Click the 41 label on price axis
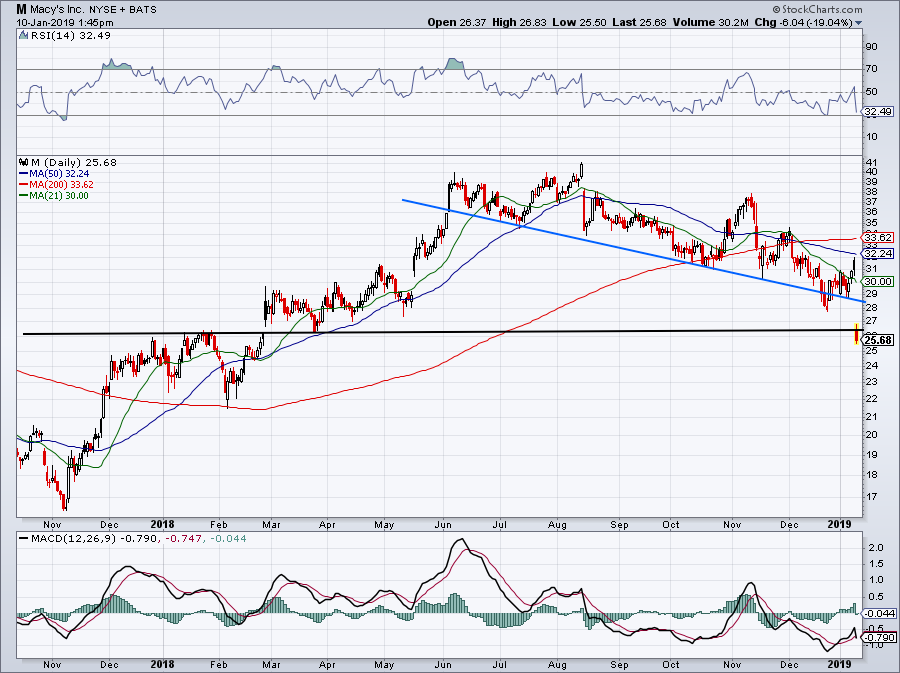 pos(871,162)
